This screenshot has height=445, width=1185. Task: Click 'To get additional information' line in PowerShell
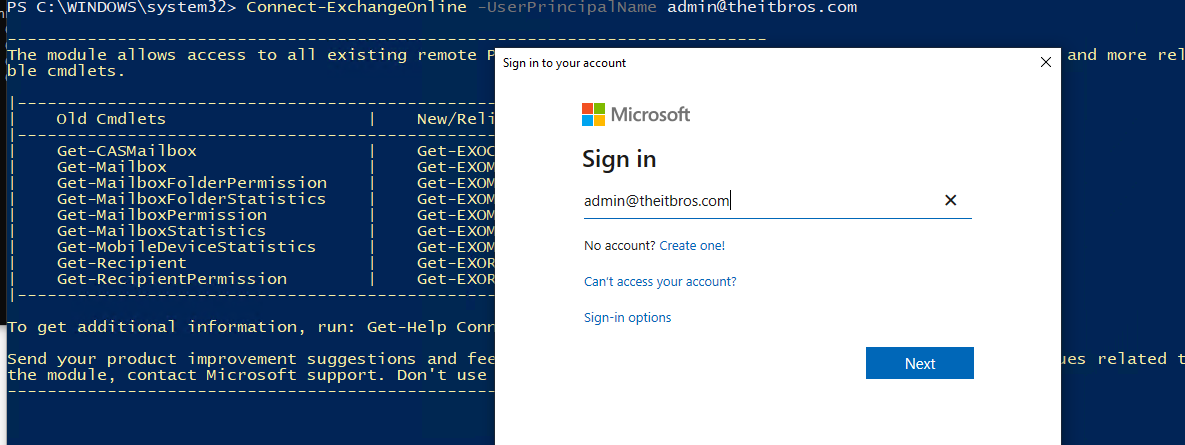tap(251, 327)
